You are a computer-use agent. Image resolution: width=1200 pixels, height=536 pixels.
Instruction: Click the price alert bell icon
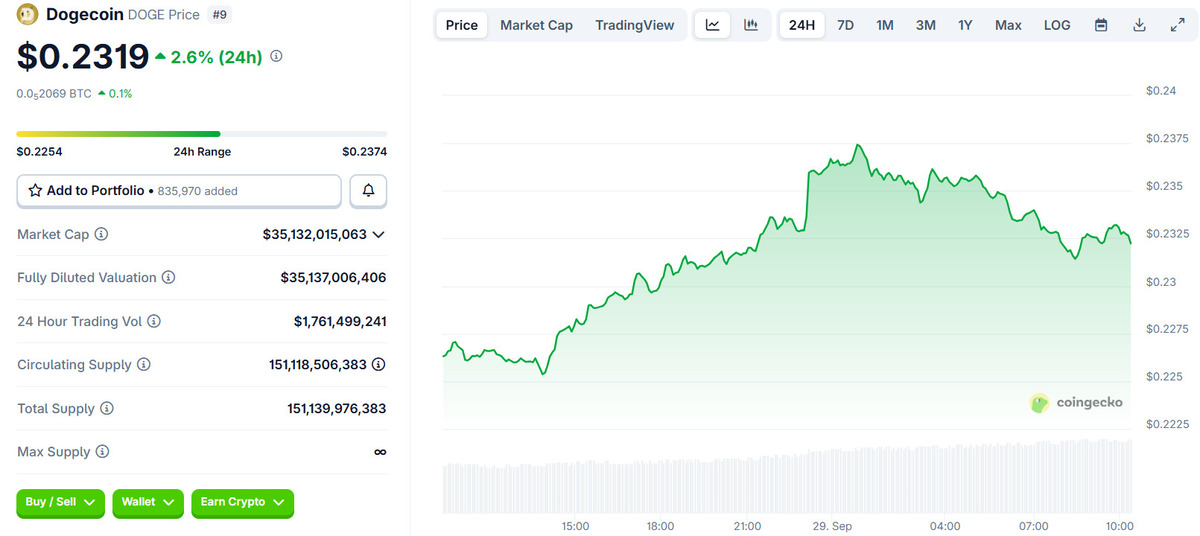[368, 190]
